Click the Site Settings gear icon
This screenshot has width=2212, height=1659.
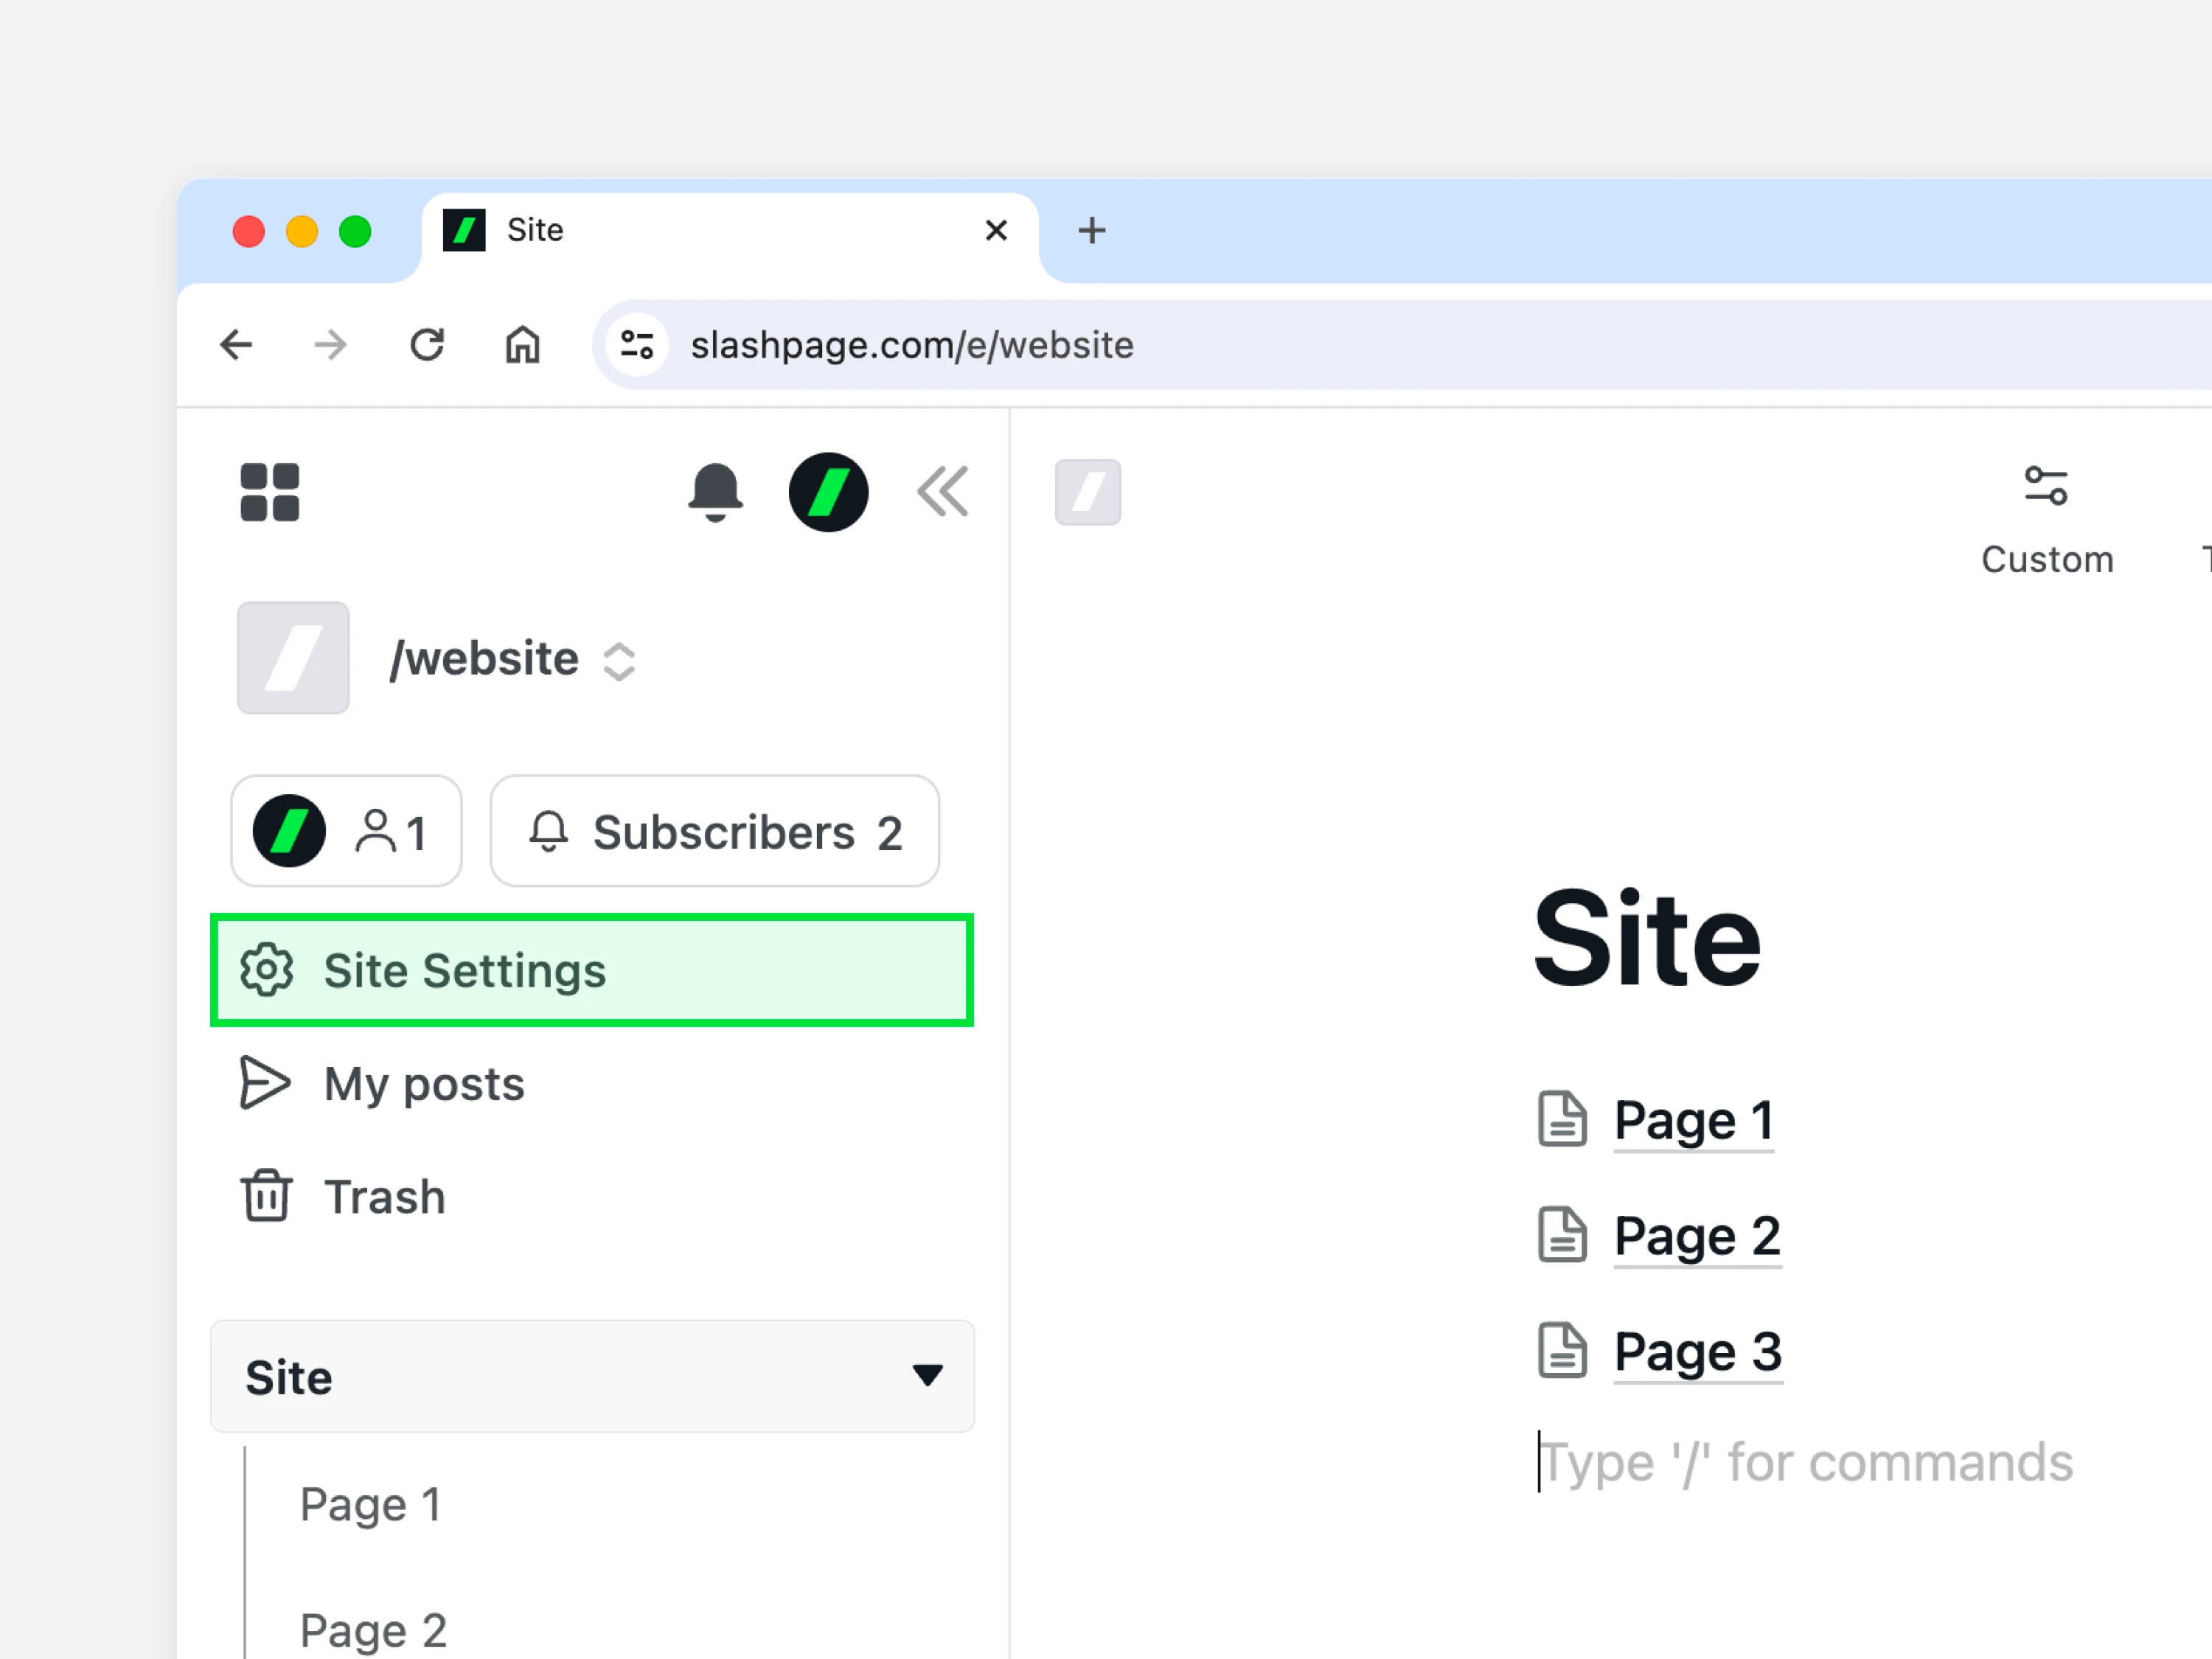pos(266,970)
